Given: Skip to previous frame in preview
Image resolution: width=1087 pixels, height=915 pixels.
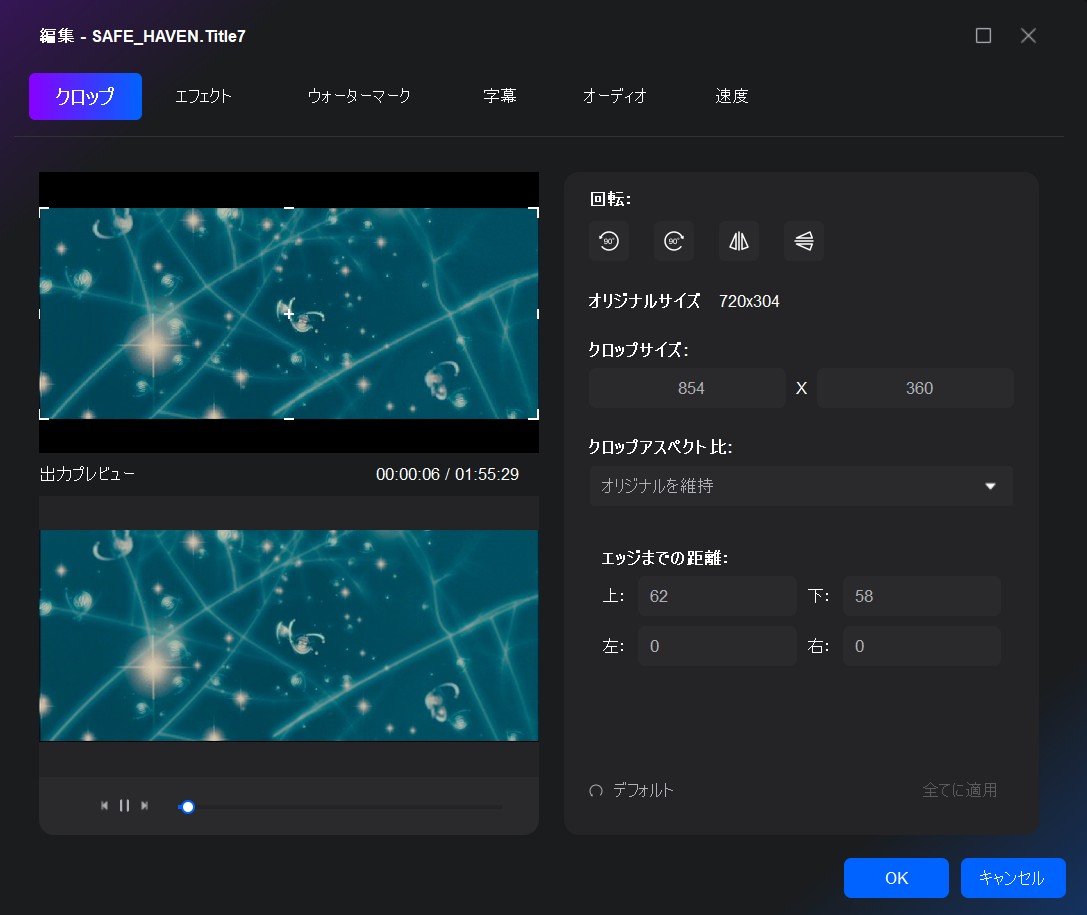Looking at the screenshot, I should [x=105, y=805].
